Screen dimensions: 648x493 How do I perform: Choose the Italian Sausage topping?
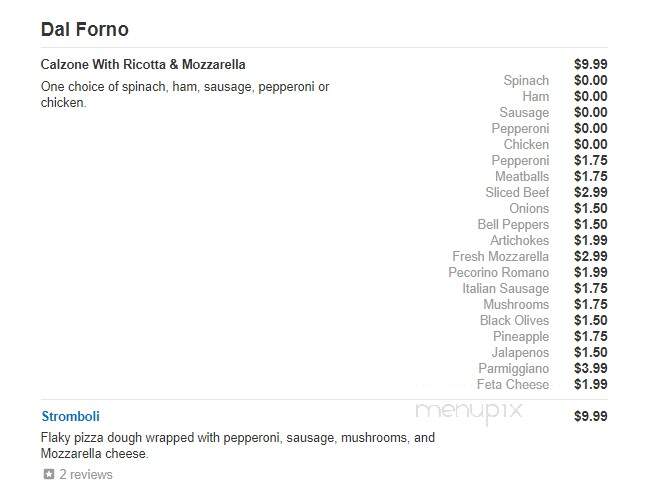(x=506, y=288)
